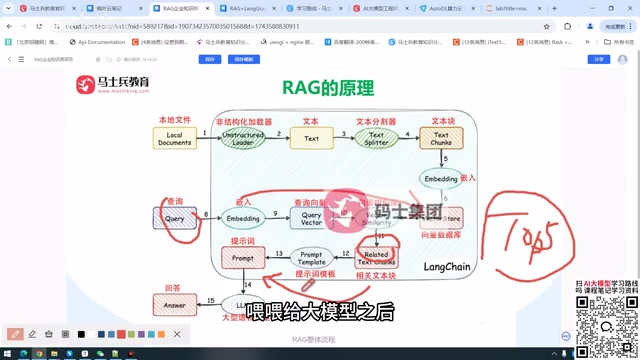Click the 保存模板 button
This screenshot has width=640, height=360.
pos(244,59)
